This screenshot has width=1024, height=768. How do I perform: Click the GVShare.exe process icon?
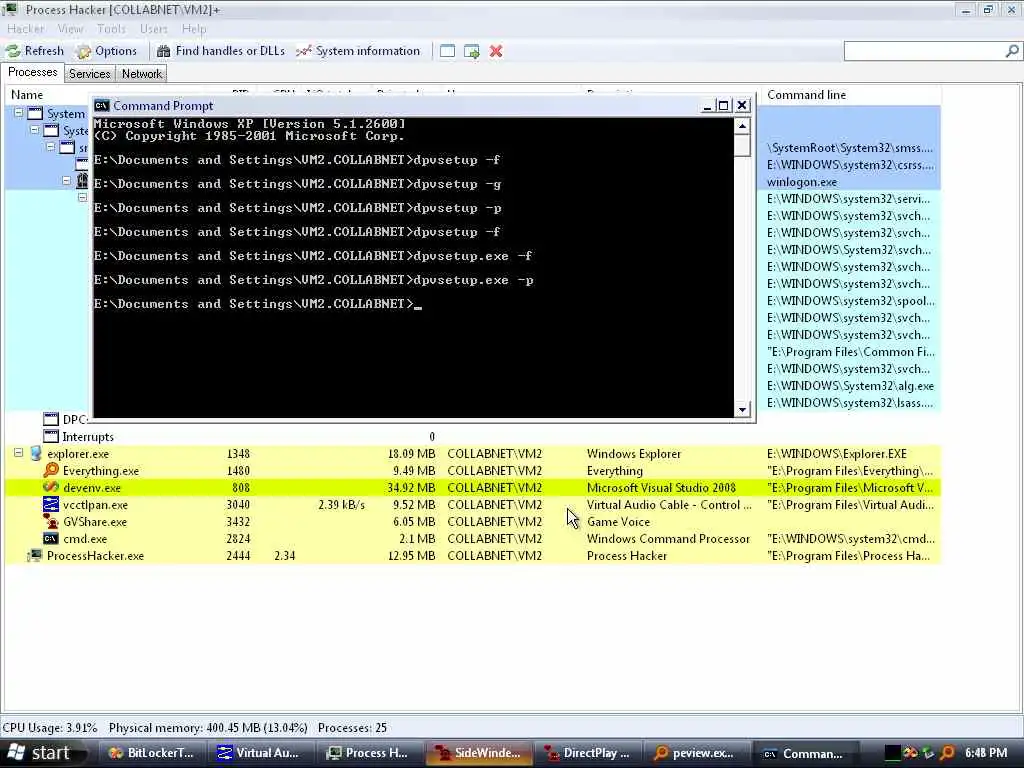tap(51, 521)
